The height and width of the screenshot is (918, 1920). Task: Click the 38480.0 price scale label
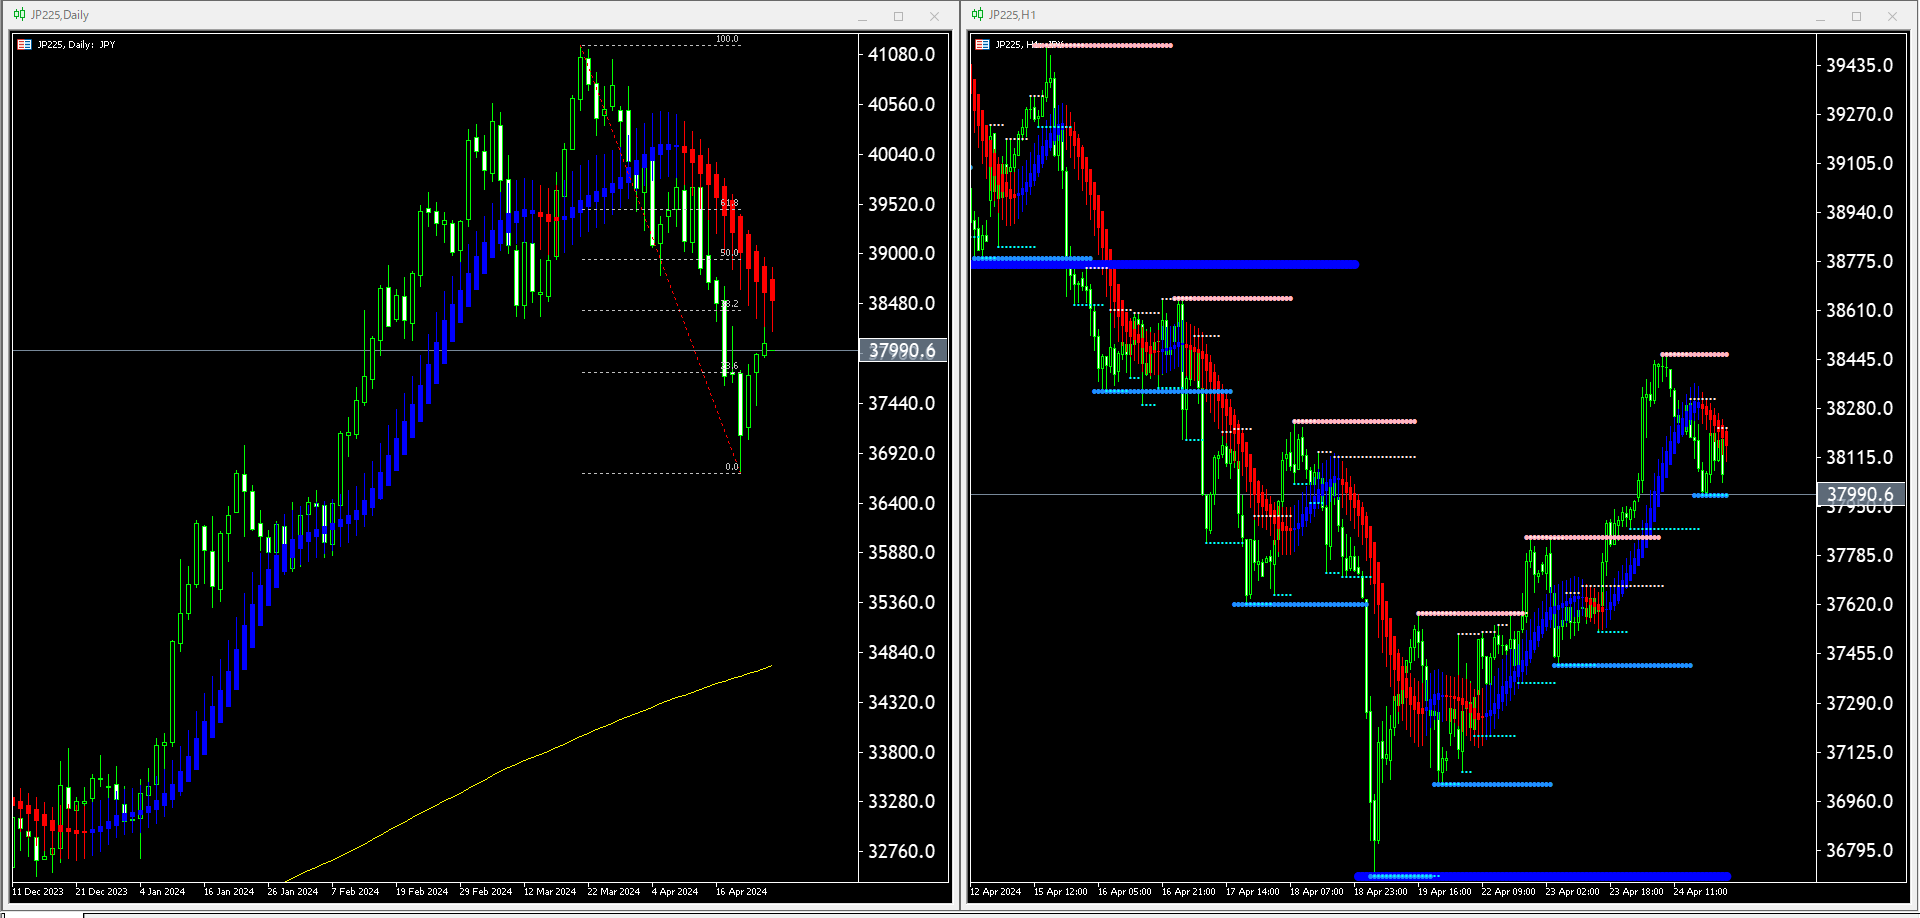[902, 304]
